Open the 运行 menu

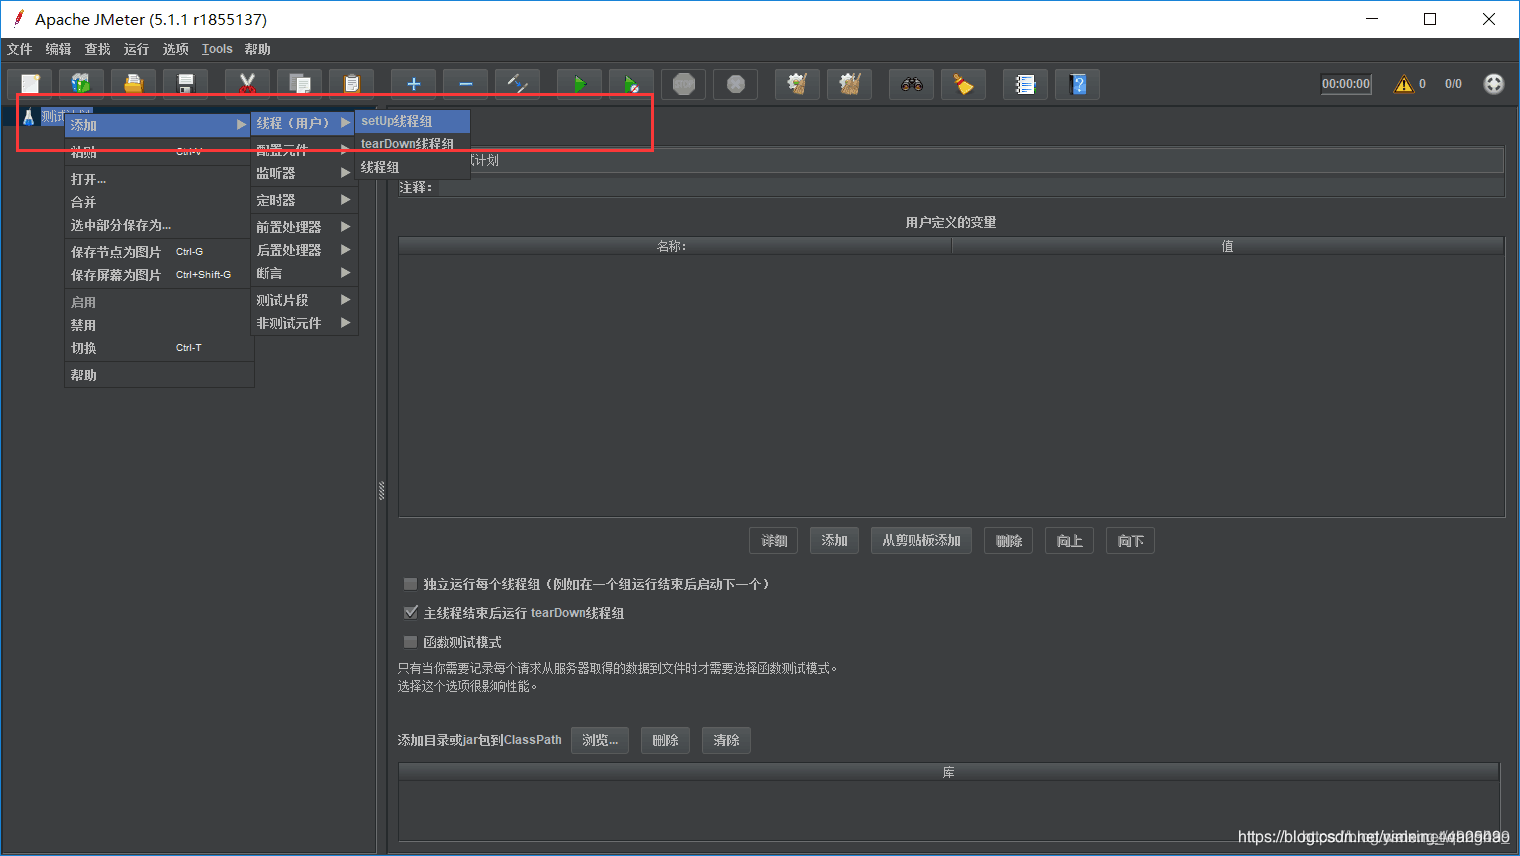(136, 49)
